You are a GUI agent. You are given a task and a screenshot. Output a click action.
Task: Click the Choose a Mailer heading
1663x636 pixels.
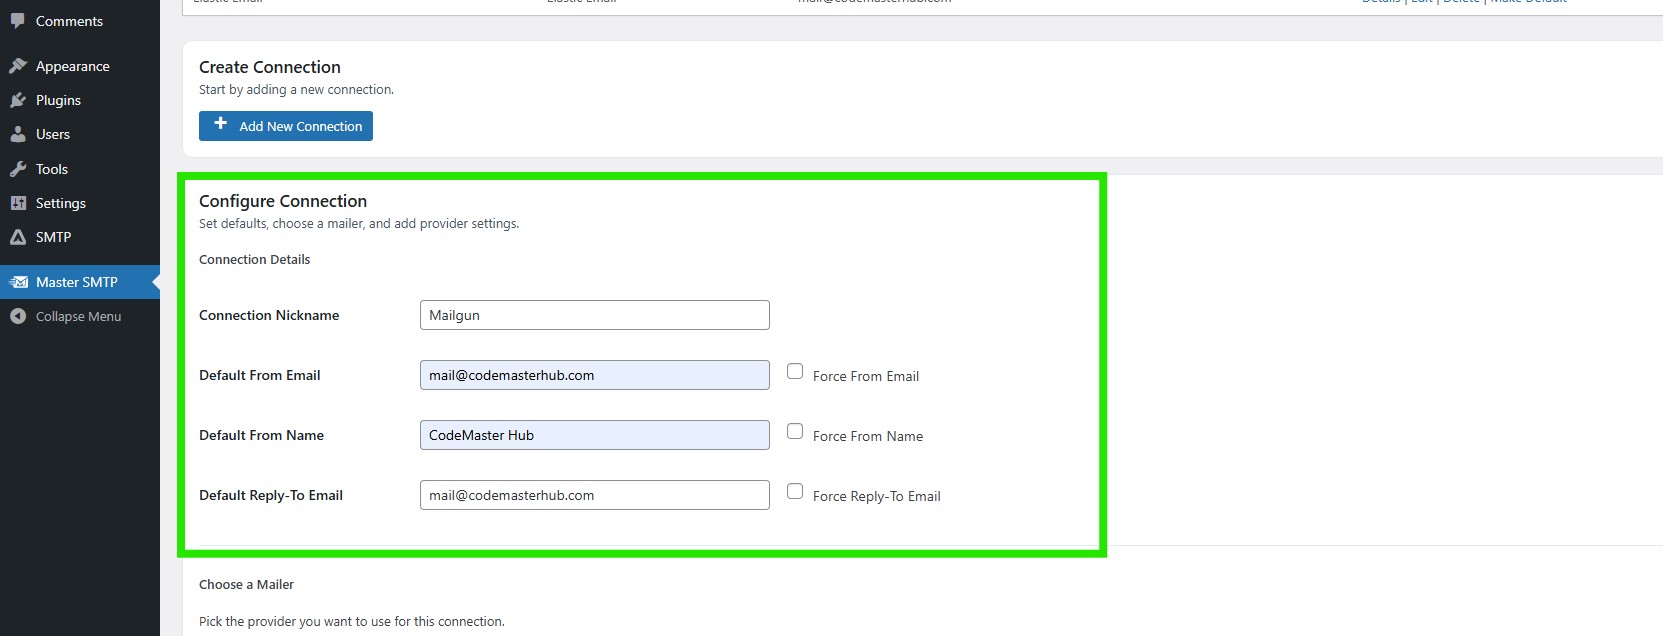coord(246,584)
